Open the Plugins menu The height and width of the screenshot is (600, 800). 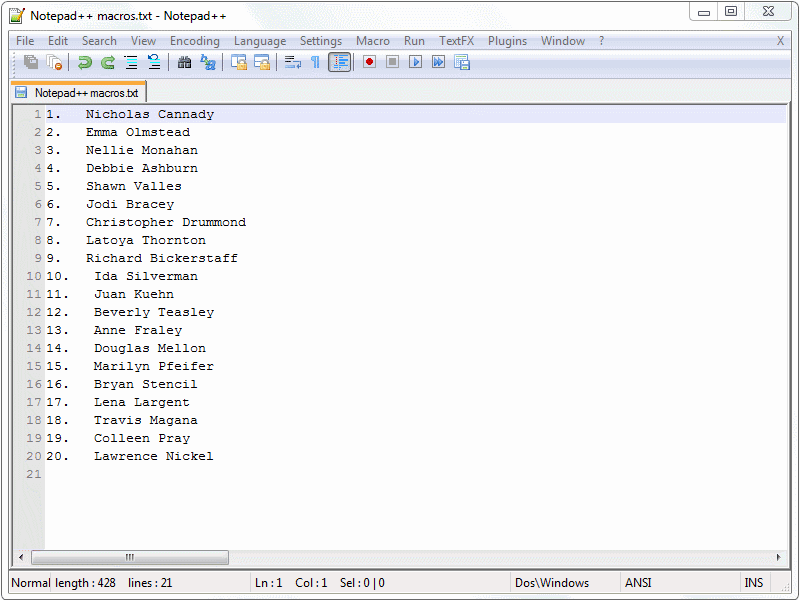[x=507, y=41]
